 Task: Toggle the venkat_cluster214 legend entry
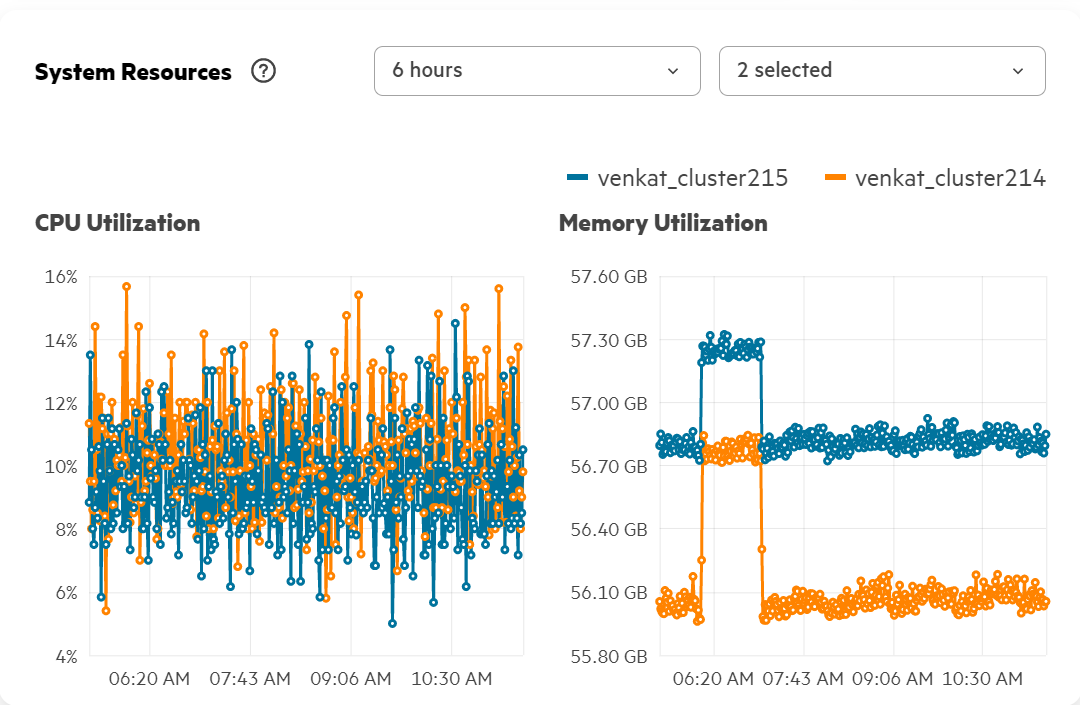935,178
